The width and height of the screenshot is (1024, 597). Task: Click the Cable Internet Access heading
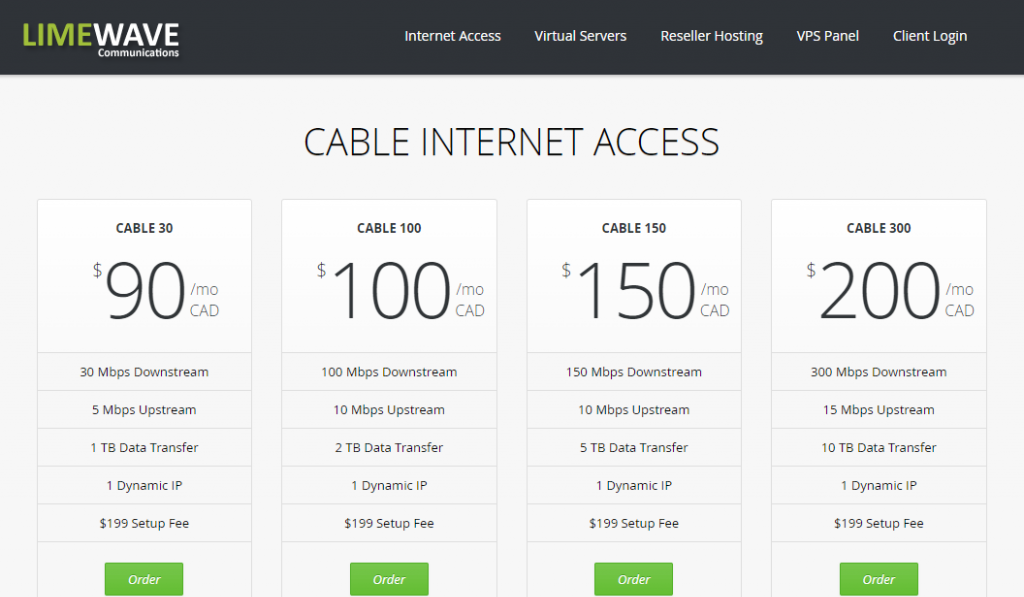coord(511,142)
